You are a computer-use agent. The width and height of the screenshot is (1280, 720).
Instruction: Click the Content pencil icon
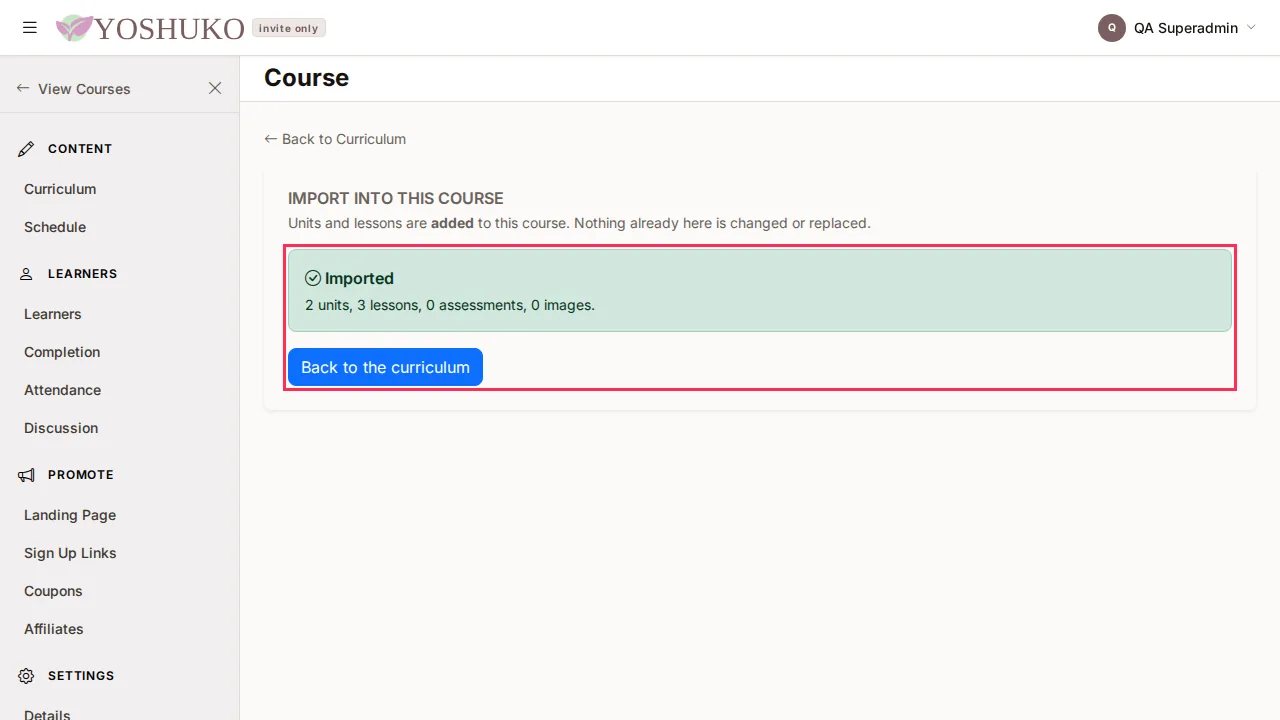[27, 149]
